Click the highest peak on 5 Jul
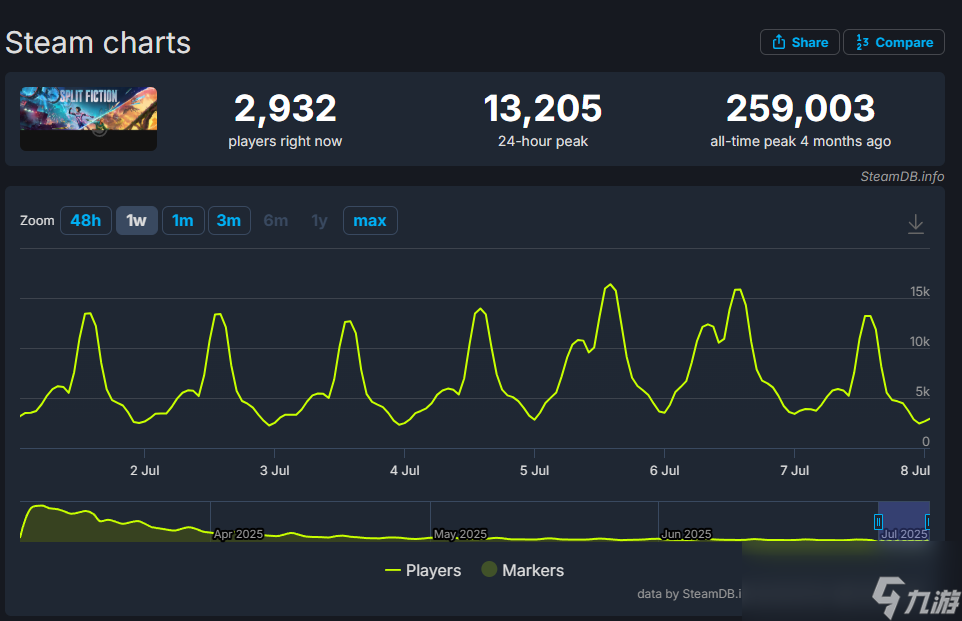Image resolution: width=962 pixels, height=621 pixels. pos(610,285)
